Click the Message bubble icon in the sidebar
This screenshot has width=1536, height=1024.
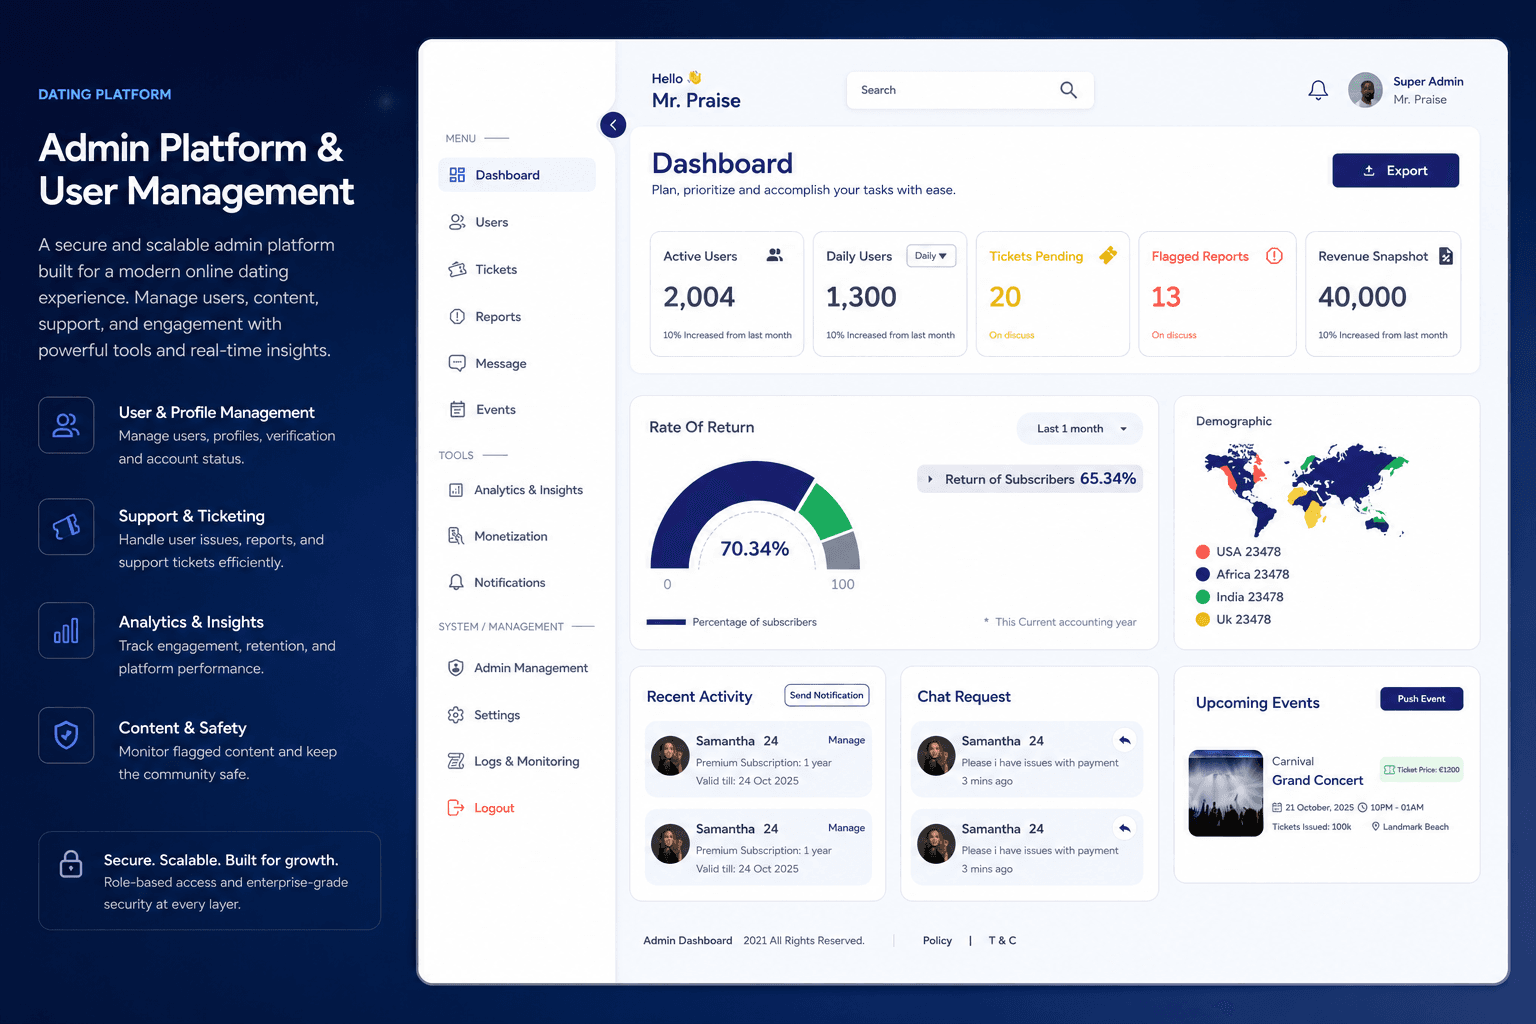(x=457, y=363)
